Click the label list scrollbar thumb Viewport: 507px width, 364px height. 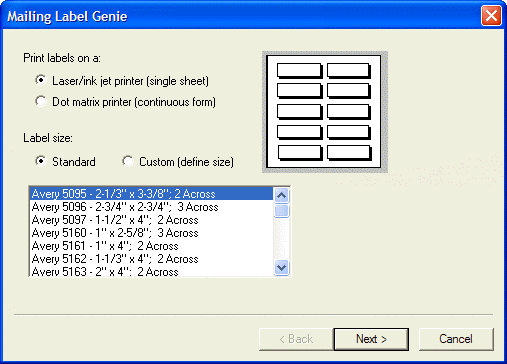click(x=282, y=211)
